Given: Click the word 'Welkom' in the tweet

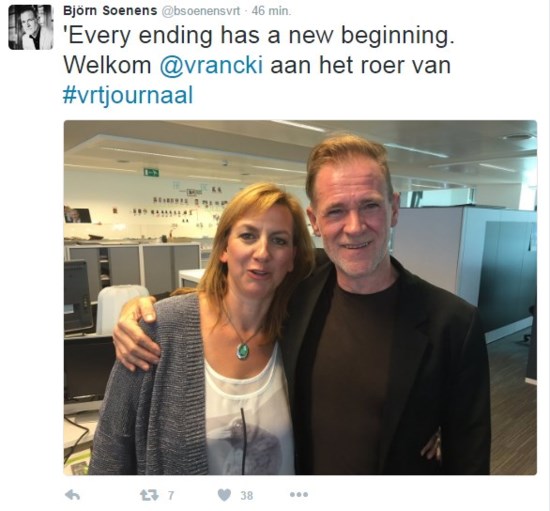Looking at the screenshot, I should click(x=107, y=65).
